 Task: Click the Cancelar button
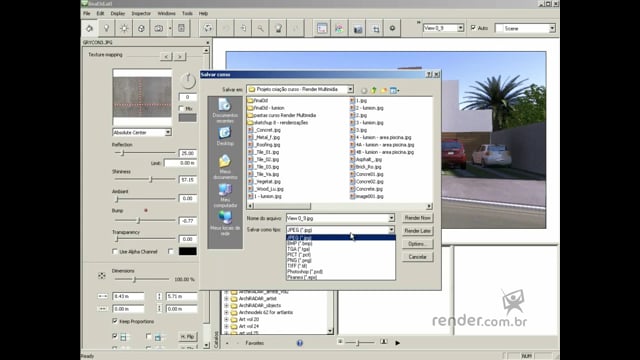click(418, 257)
